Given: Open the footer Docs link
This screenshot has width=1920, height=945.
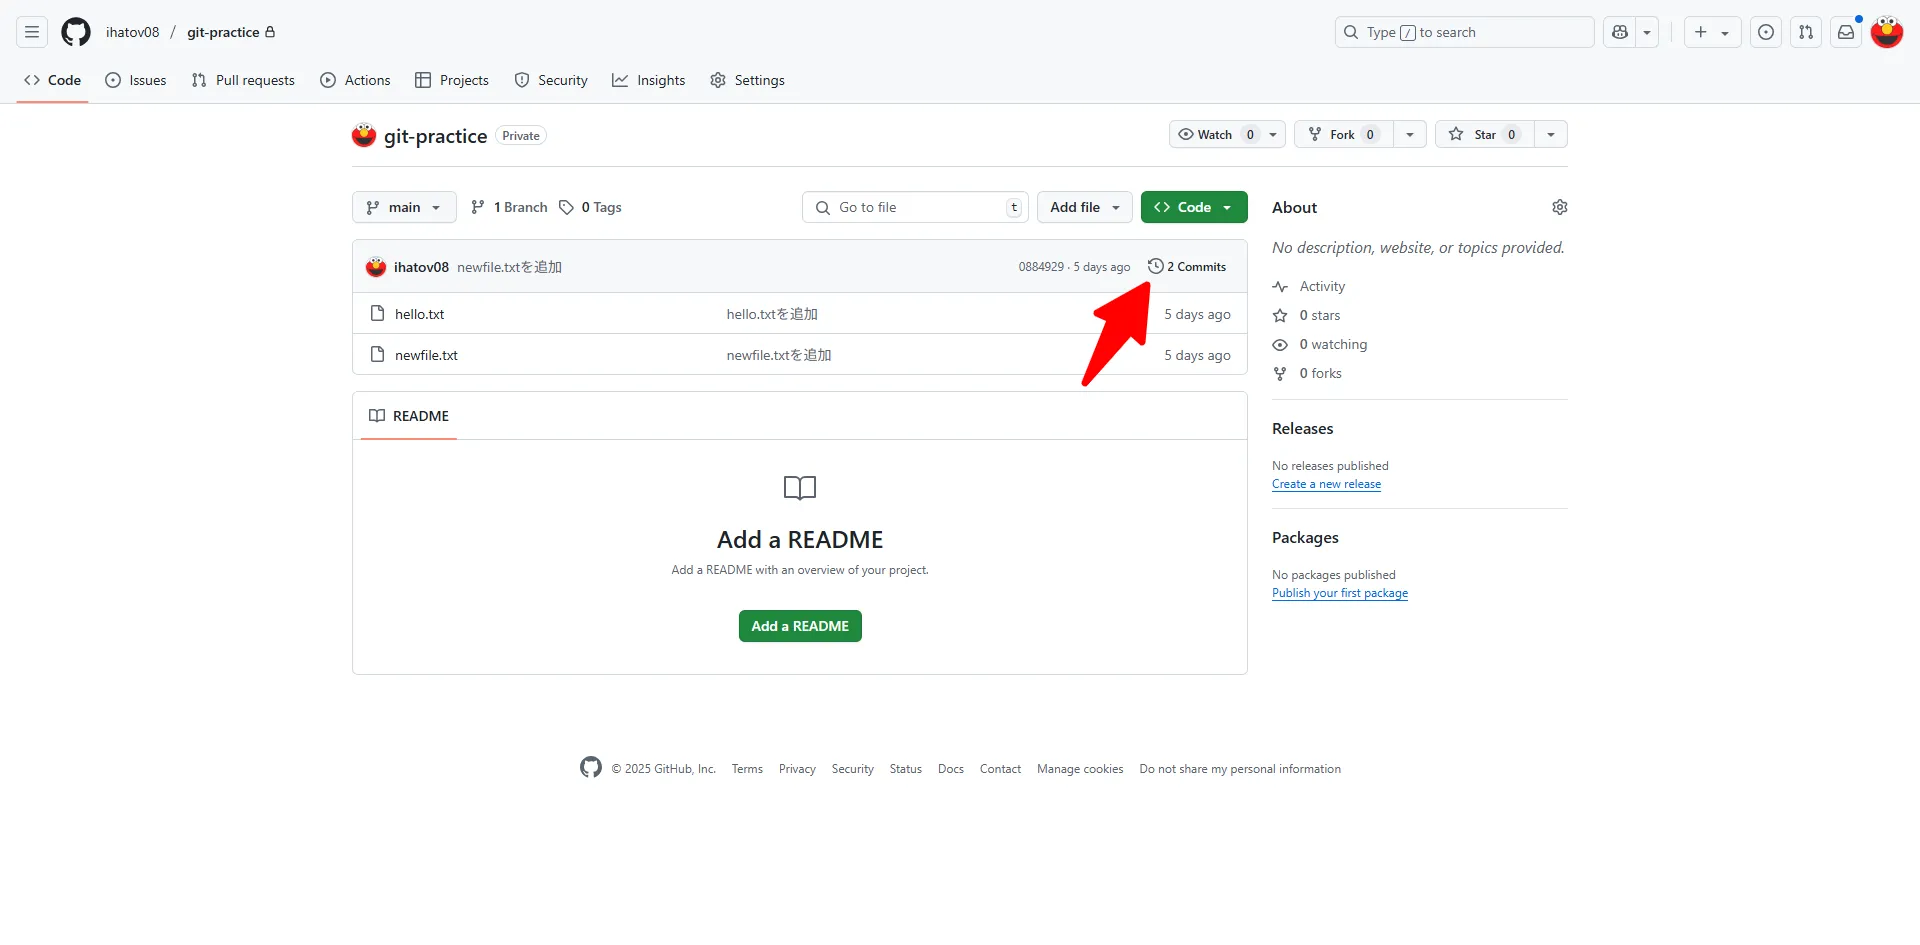Looking at the screenshot, I should click(x=951, y=769).
